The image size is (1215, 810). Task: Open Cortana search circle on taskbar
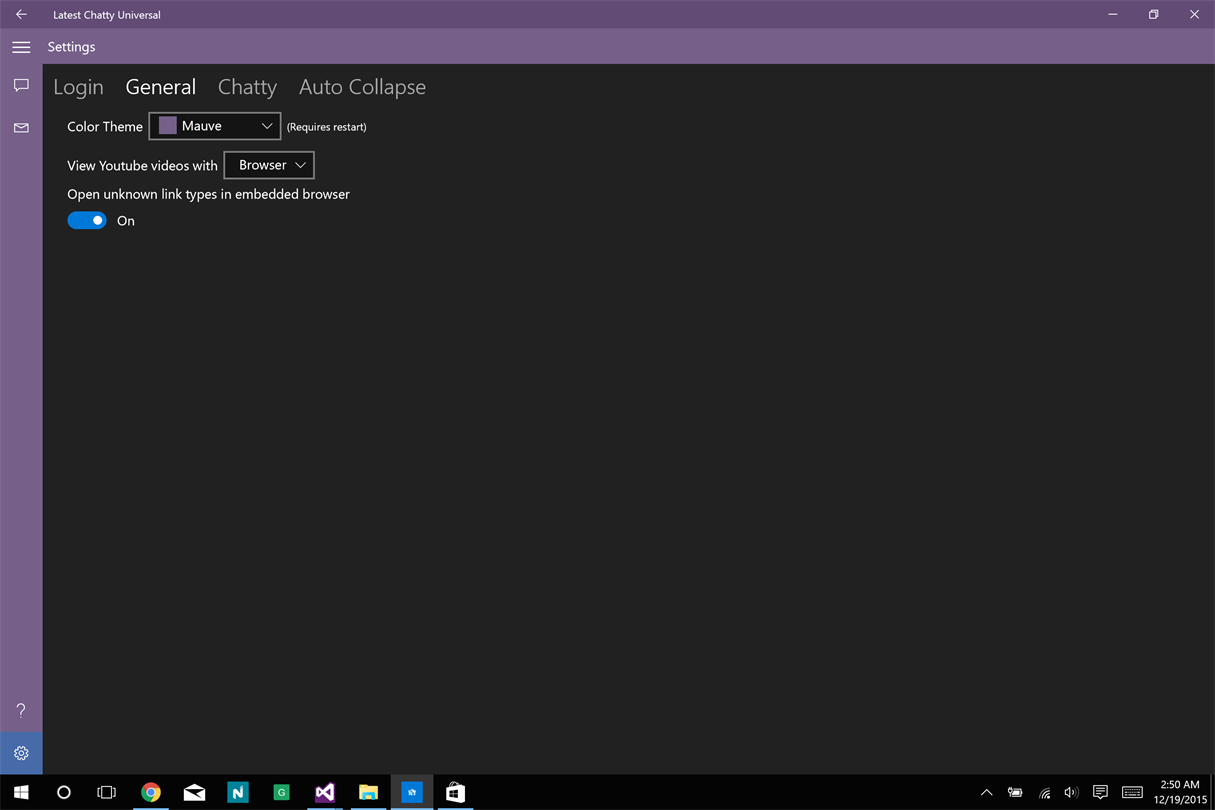pyautogui.click(x=64, y=792)
